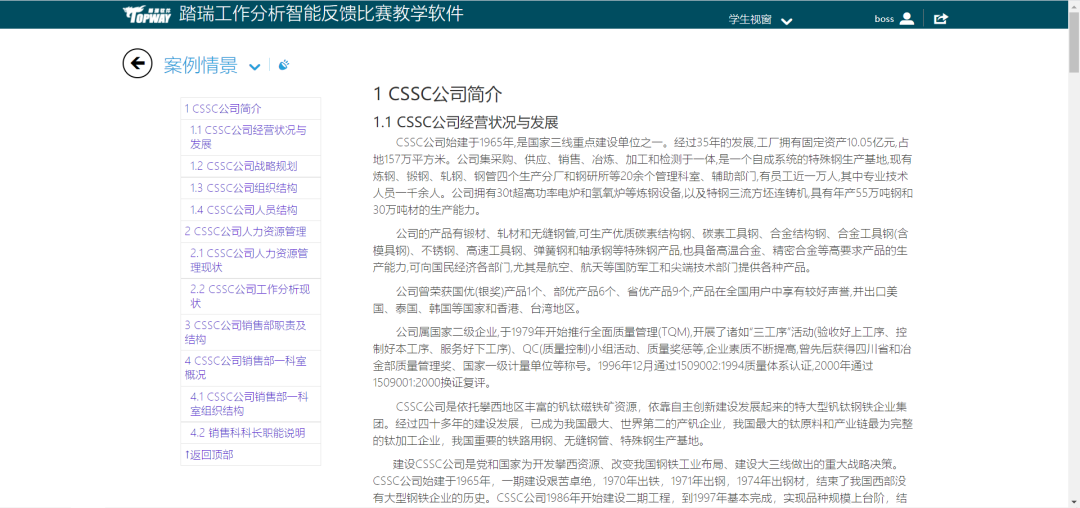Select 3 CSSC公司销售部职责及结构
The width and height of the screenshot is (1080, 508).
[x=245, y=331]
